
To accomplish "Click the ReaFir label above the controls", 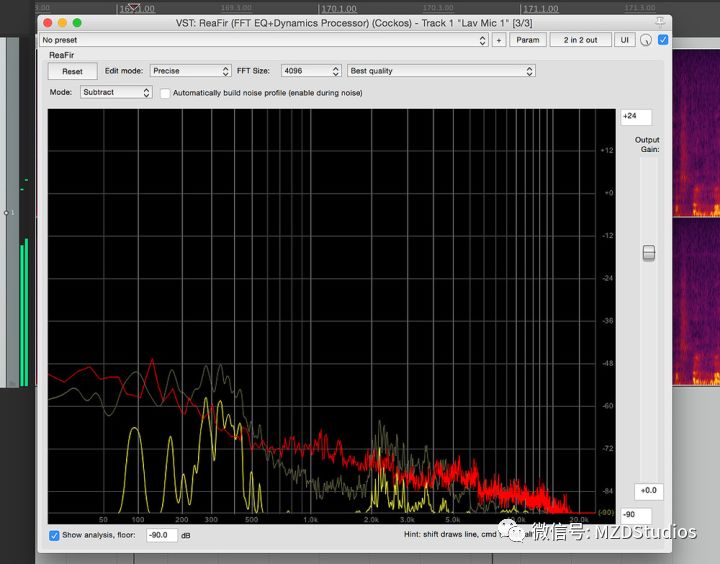I will 62,55.
